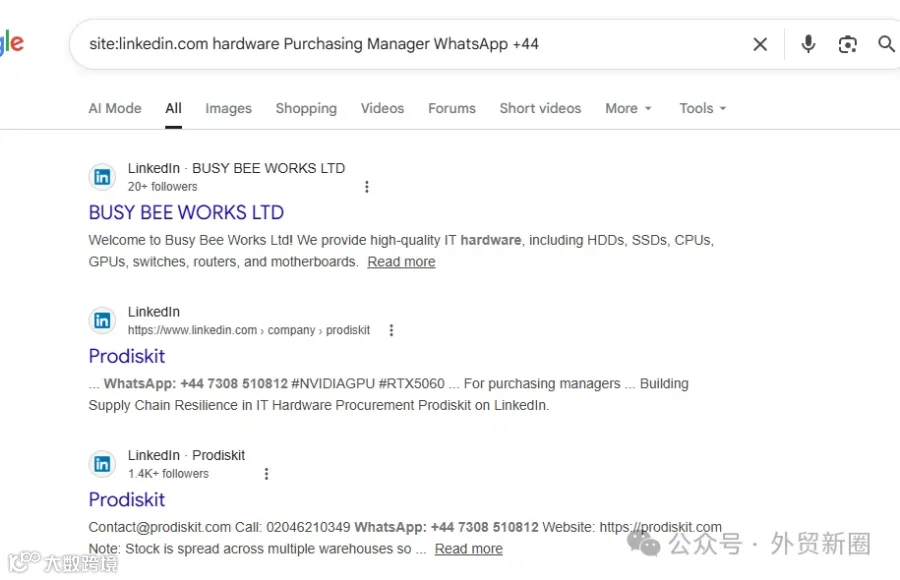The height and width of the screenshot is (580, 900).
Task: Click '20+ followers' text
Action: pos(162,187)
